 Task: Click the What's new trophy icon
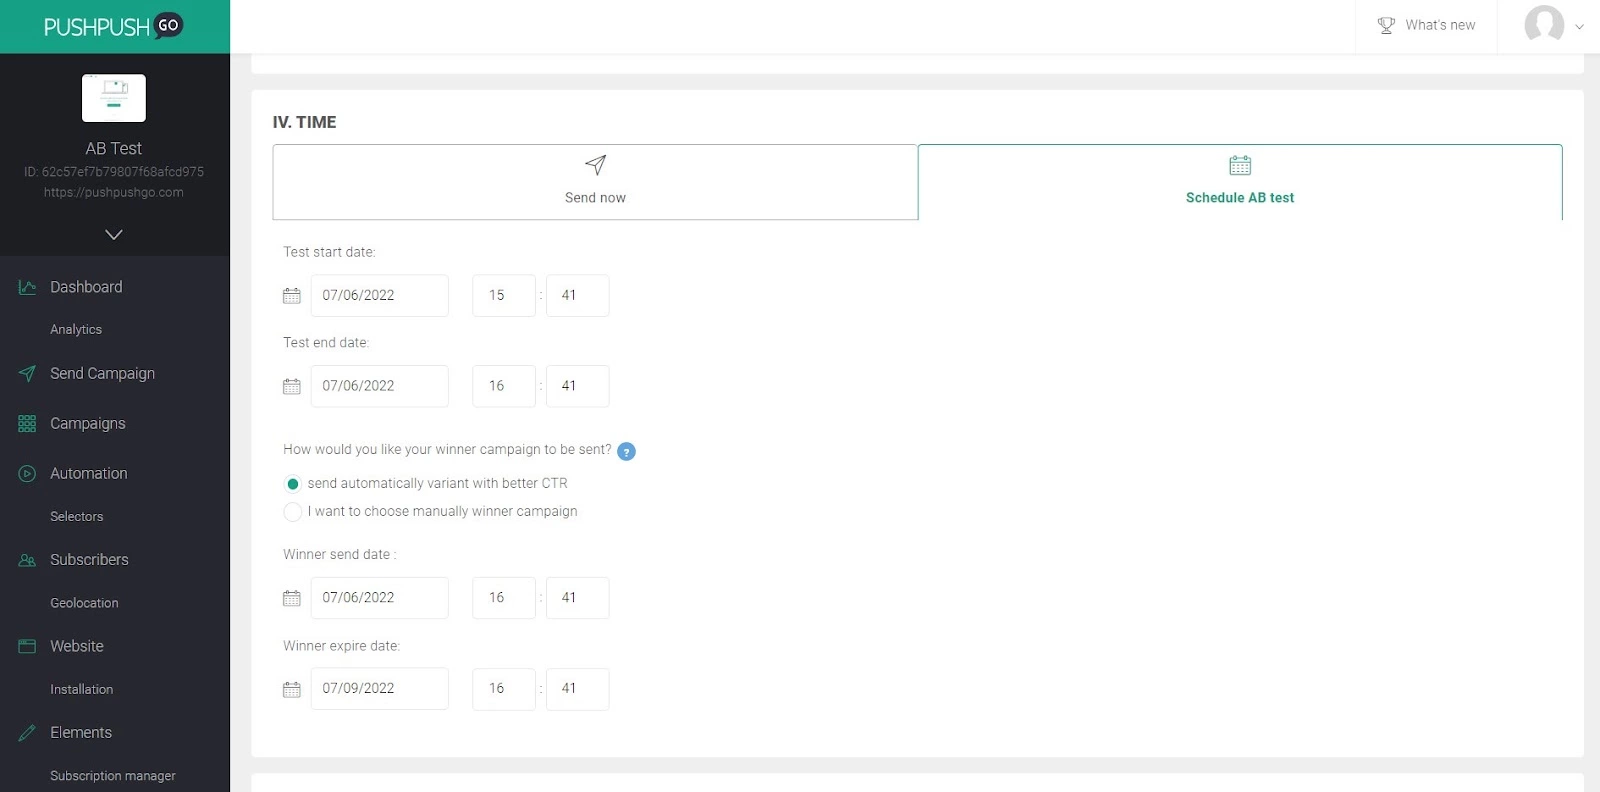point(1386,25)
